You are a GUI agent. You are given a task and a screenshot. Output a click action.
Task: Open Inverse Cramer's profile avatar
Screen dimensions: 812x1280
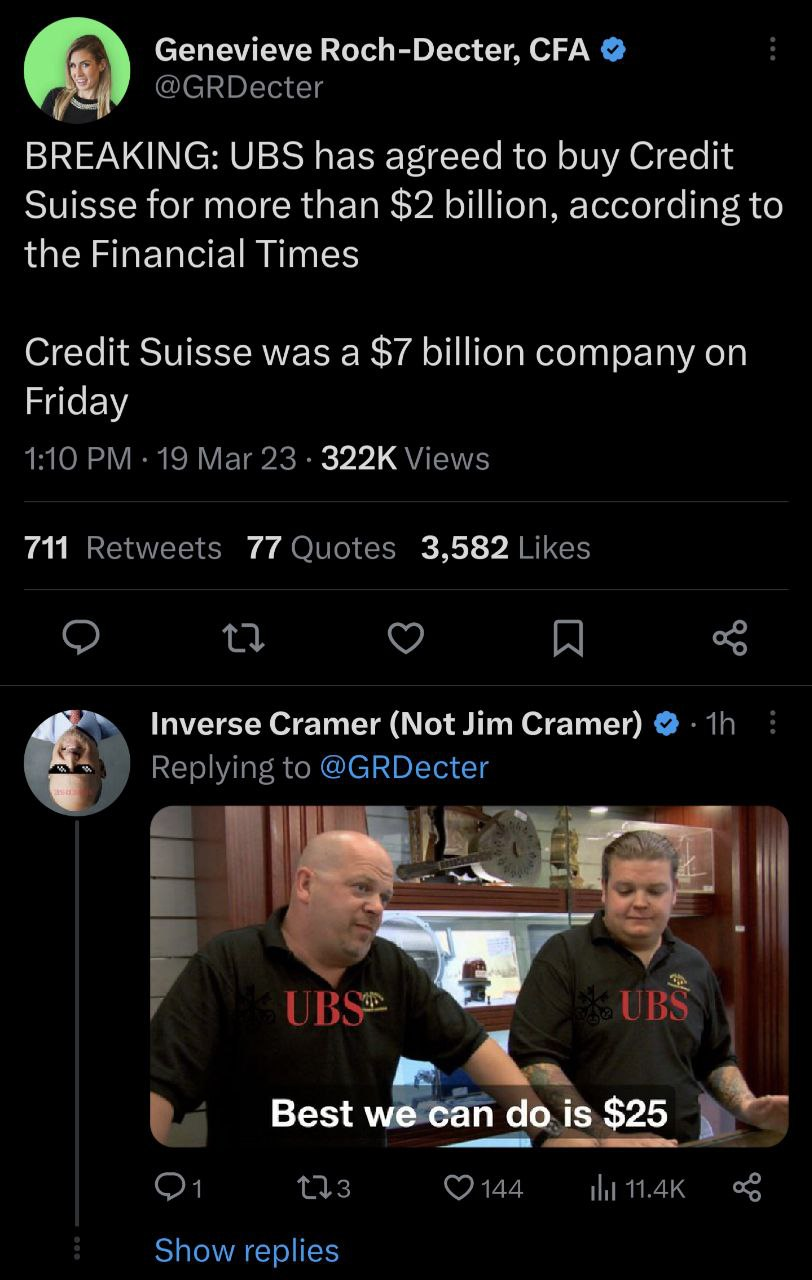[76, 763]
